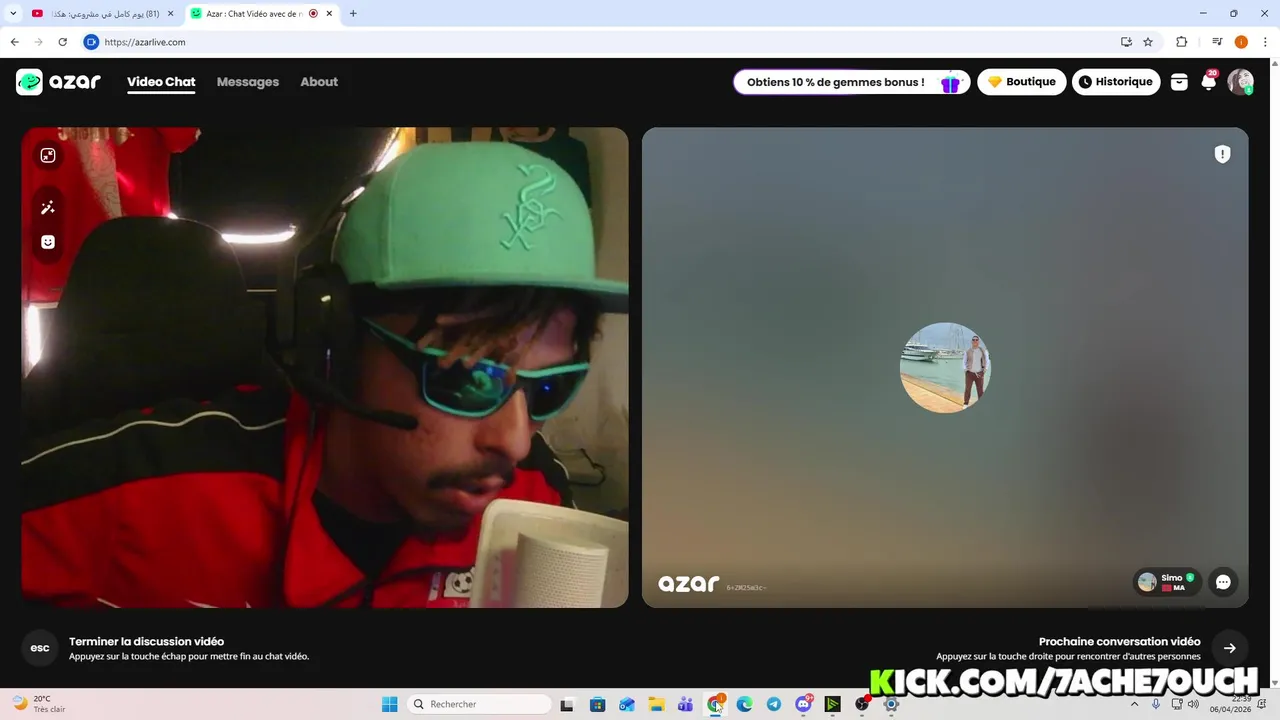1280x720 pixels.
Task: Click 'Prochaine conversation vidéo' text
Action: coord(1119,642)
